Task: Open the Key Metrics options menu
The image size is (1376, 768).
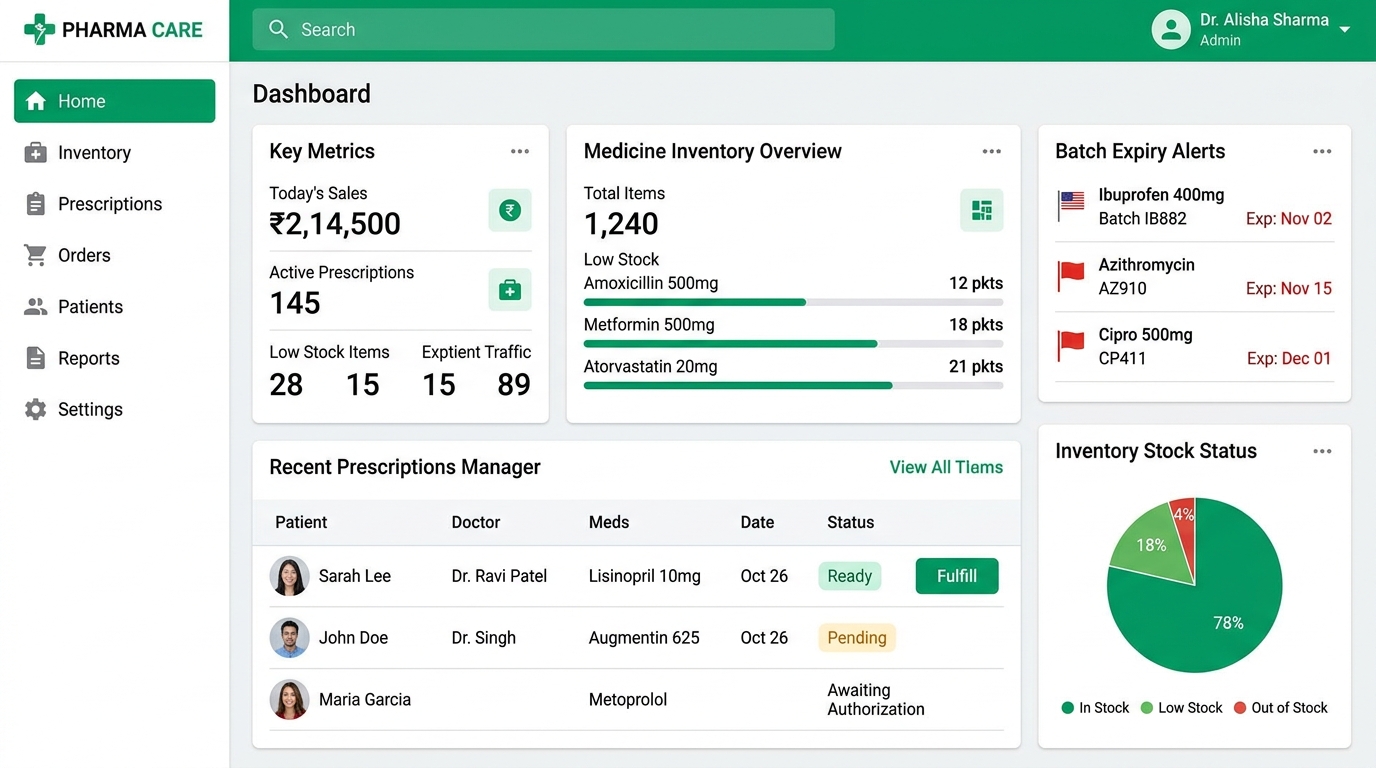Action: click(x=520, y=152)
